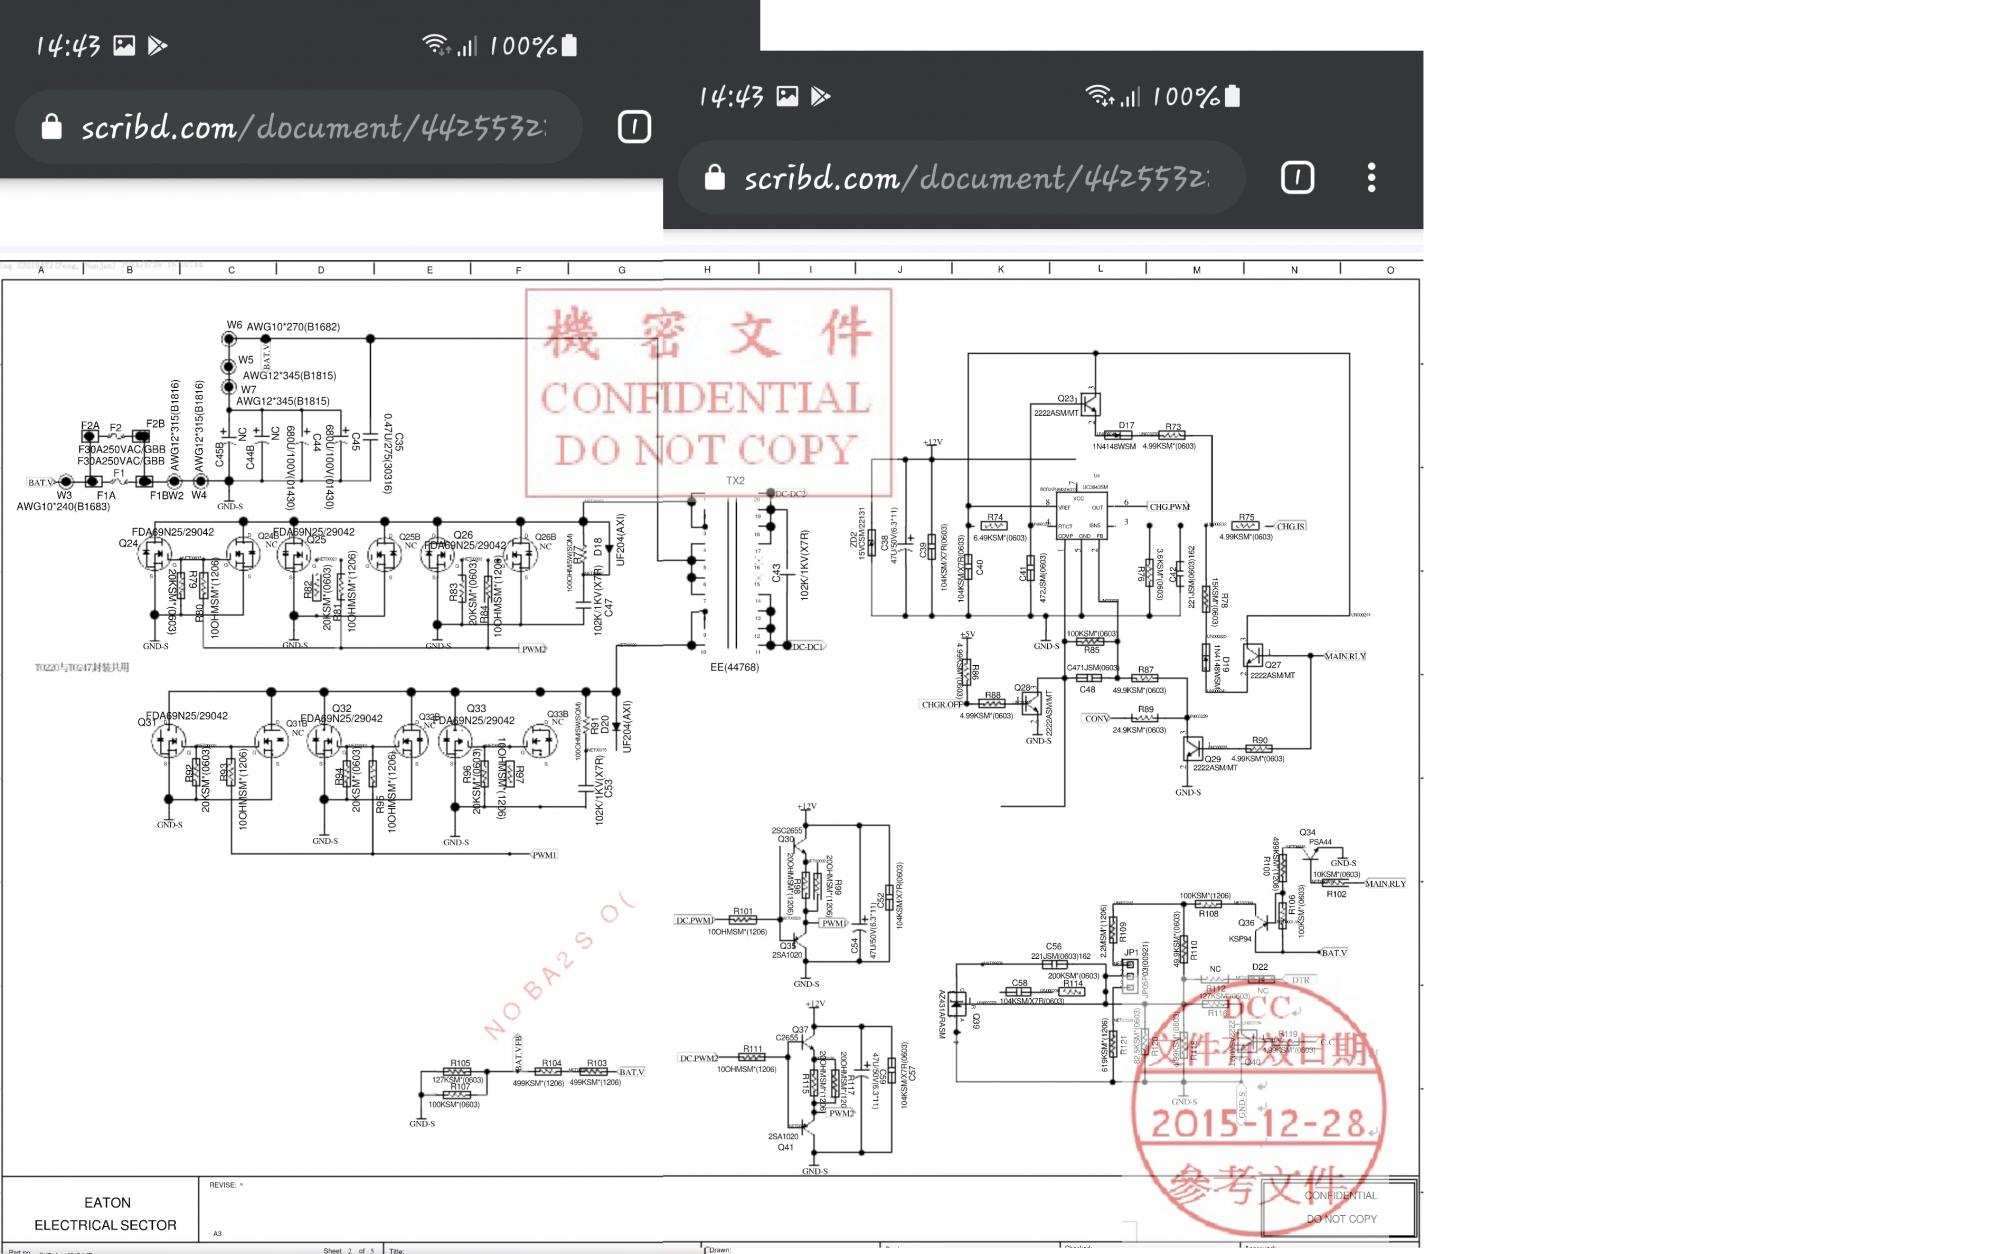Tap battery icon in right status bar
Viewport: 2000px width, 1254px height.
pos(1233,96)
